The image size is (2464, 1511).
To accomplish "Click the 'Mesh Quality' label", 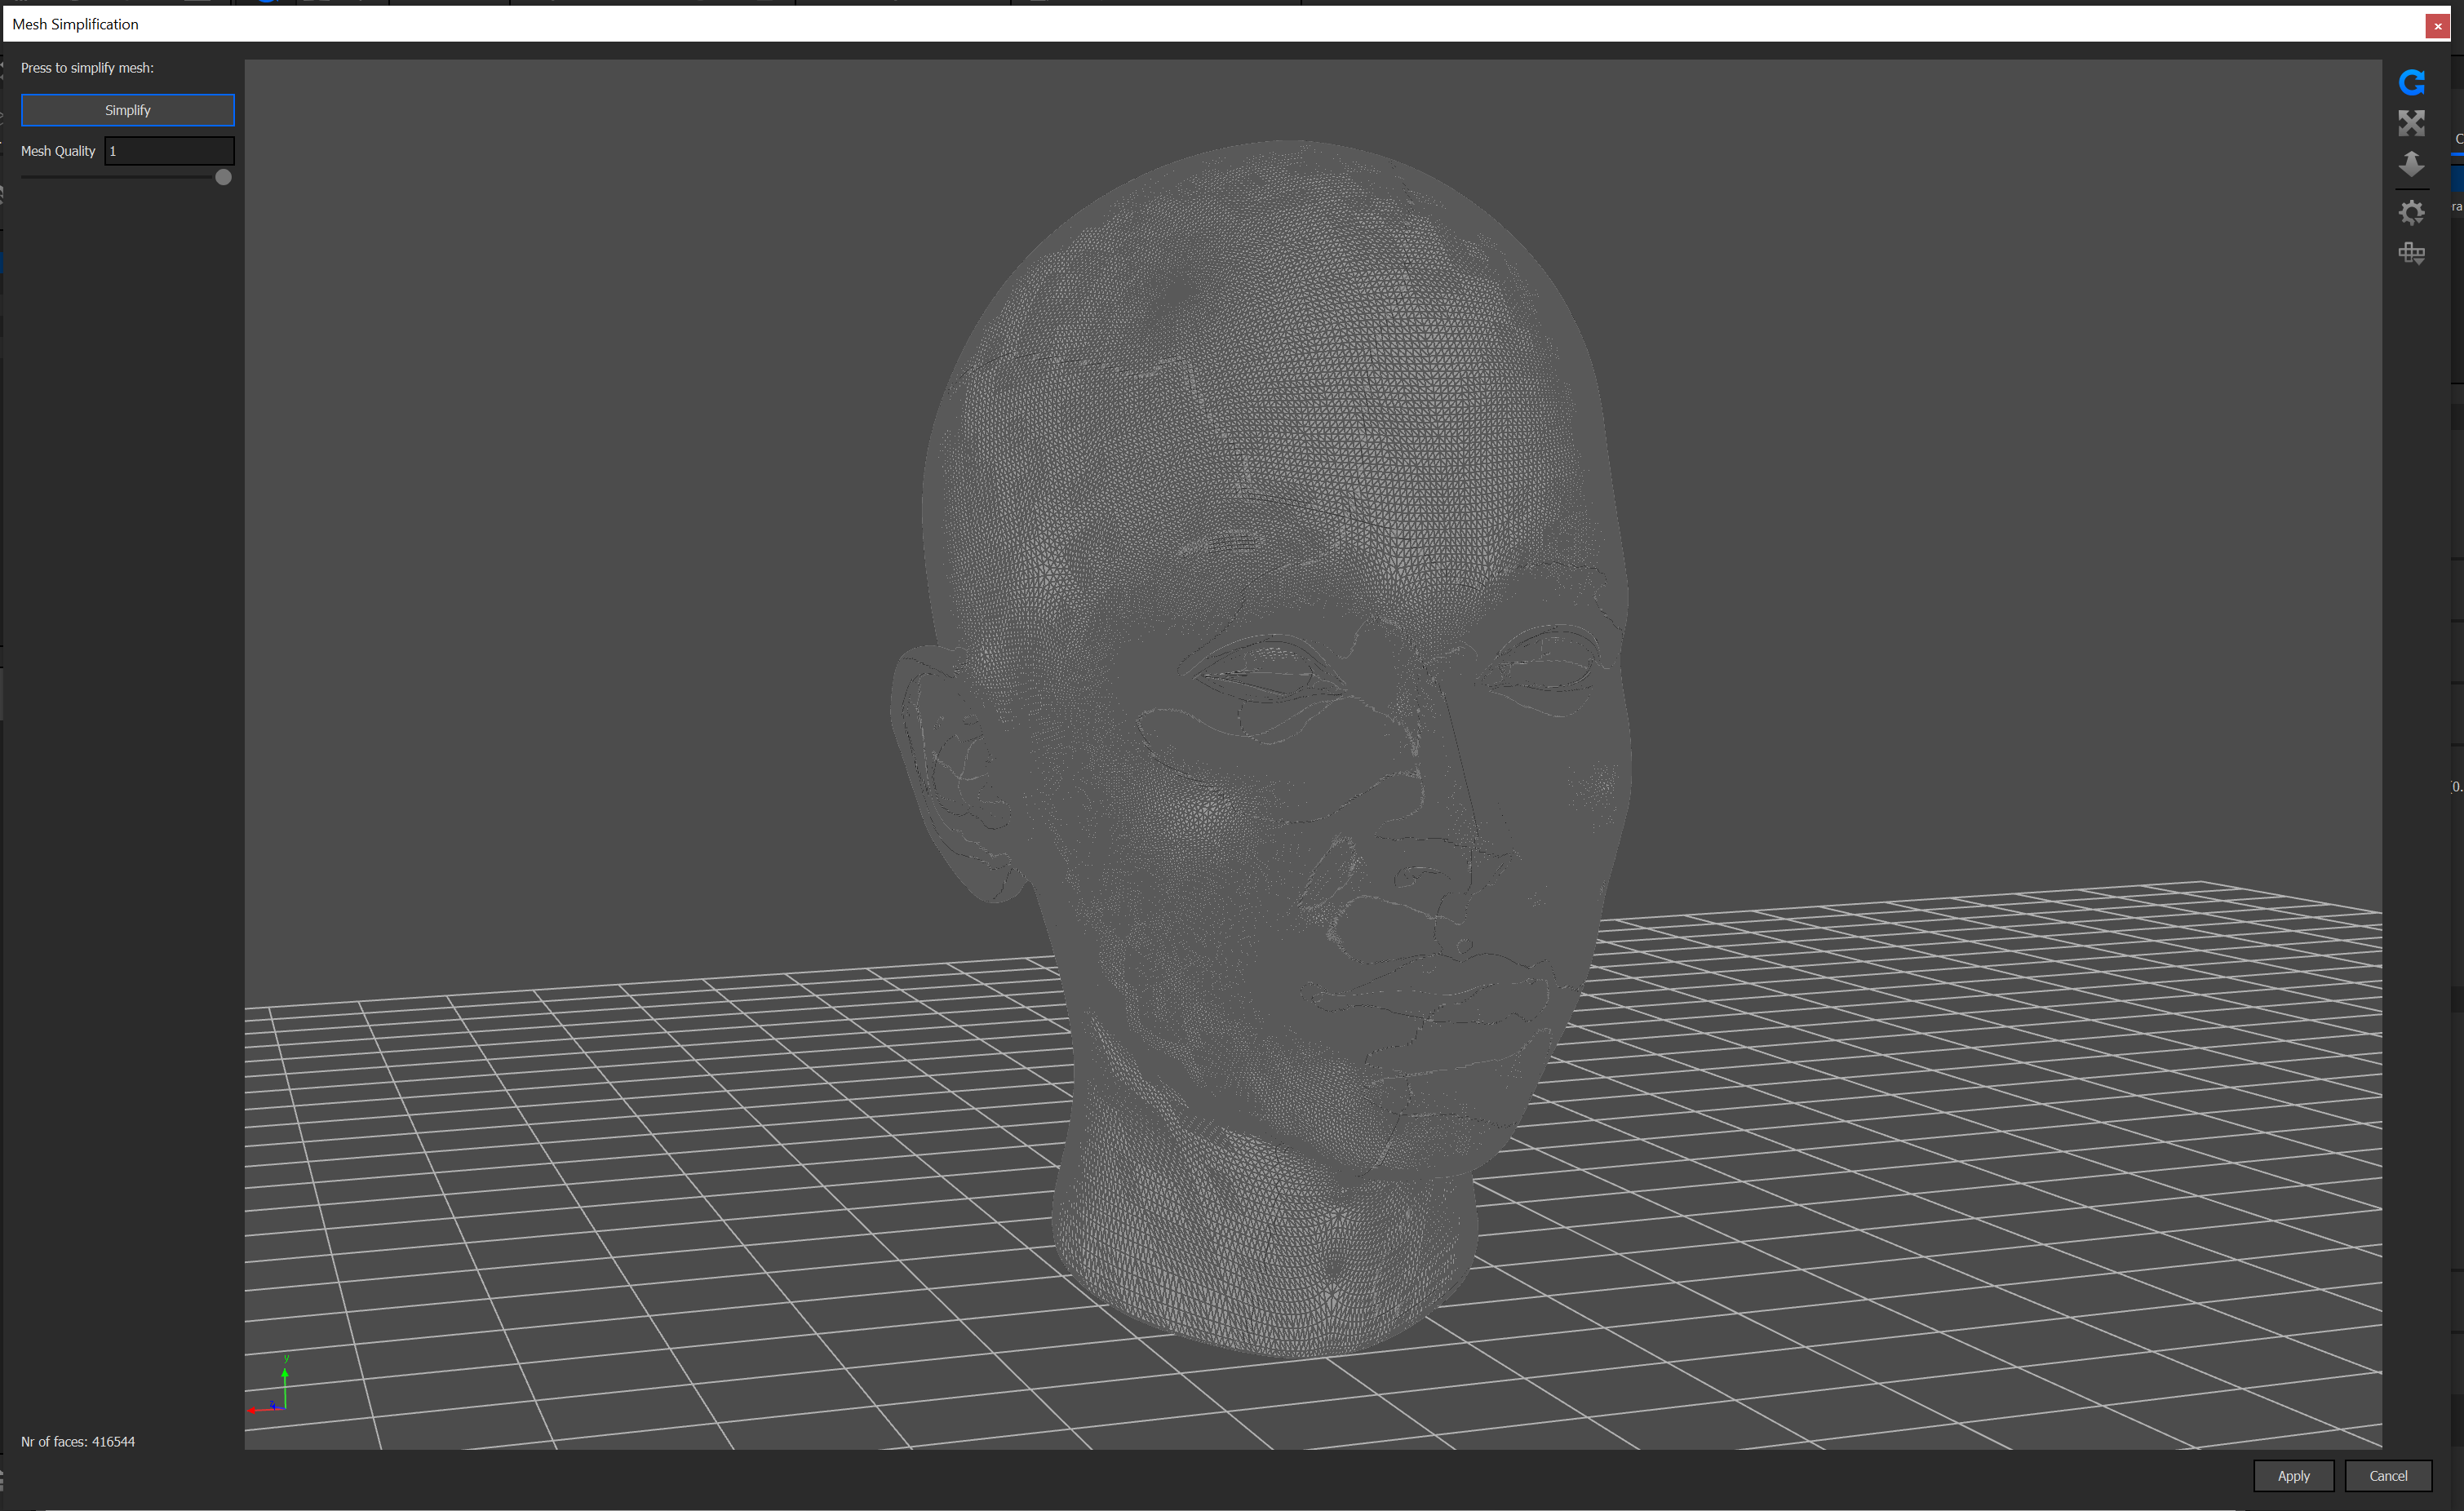I will coord(58,151).
